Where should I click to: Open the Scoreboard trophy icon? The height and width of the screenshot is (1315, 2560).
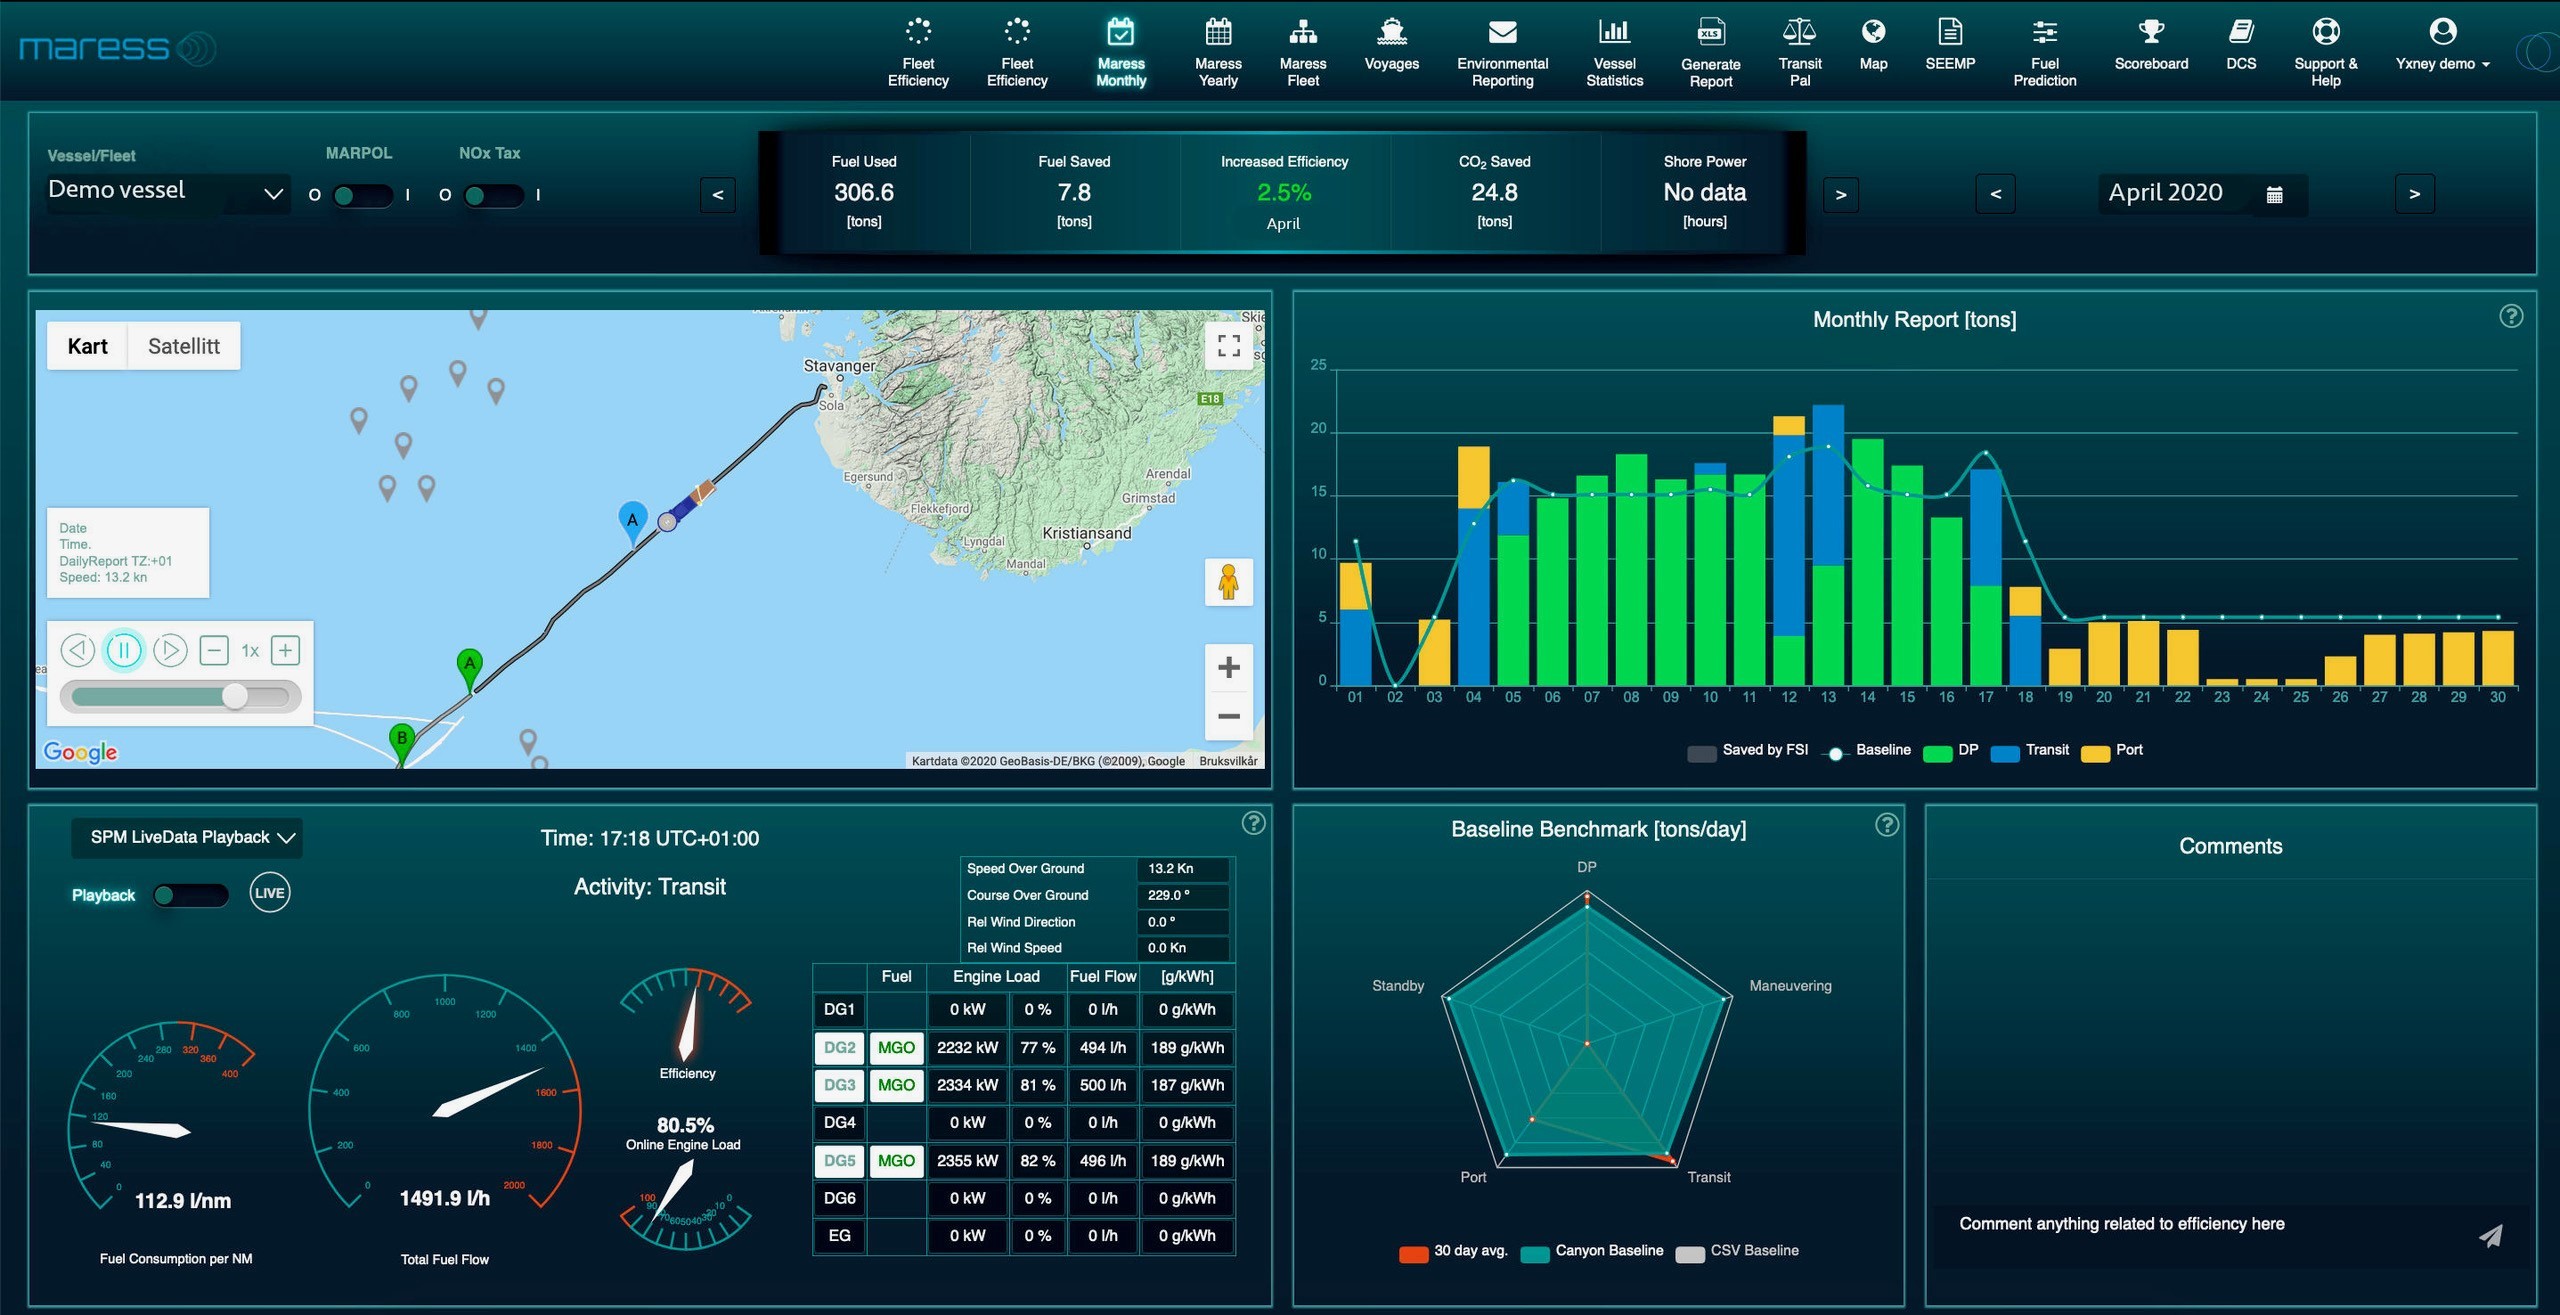pyautogui.click(x=2150, y=33)
